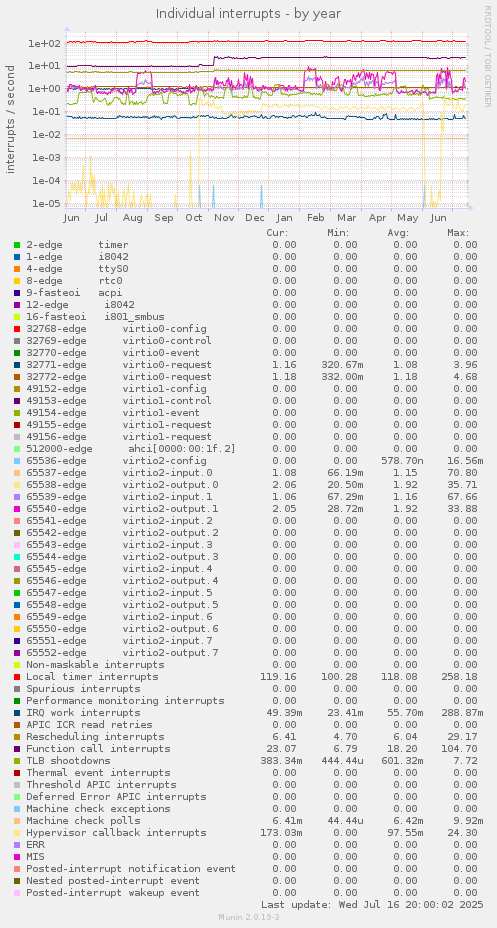The height and width of the screenshot is (928, 497).
Task: Click the light blue virtio2-config swatch
Action: 17,460
